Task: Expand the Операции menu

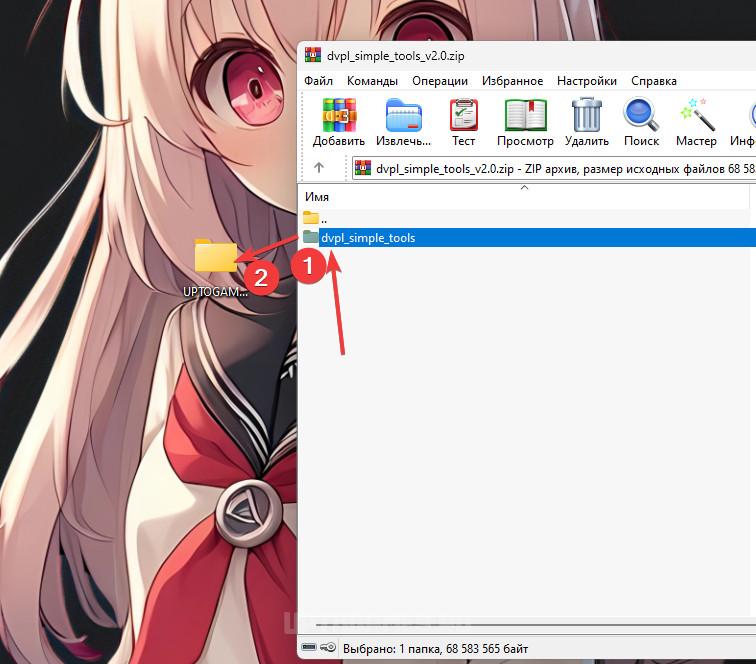Action: tap(439, 81)
